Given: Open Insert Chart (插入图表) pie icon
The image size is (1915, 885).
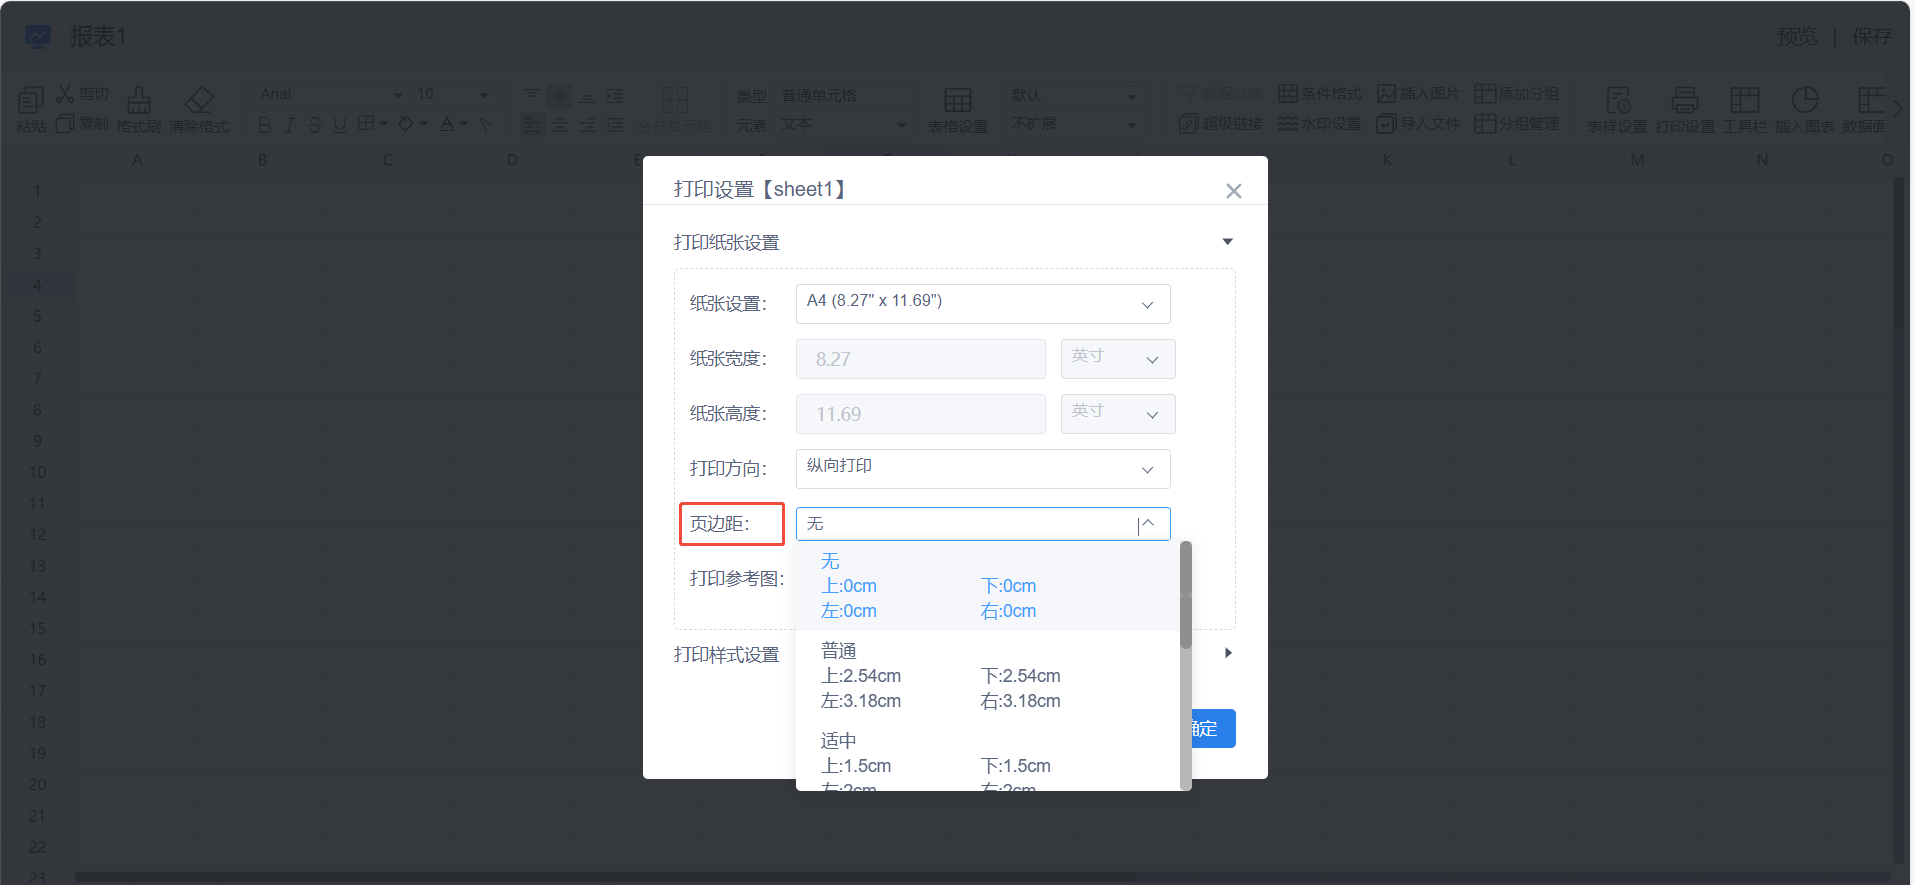Looking at the screenshot, I should (1804, 100).
